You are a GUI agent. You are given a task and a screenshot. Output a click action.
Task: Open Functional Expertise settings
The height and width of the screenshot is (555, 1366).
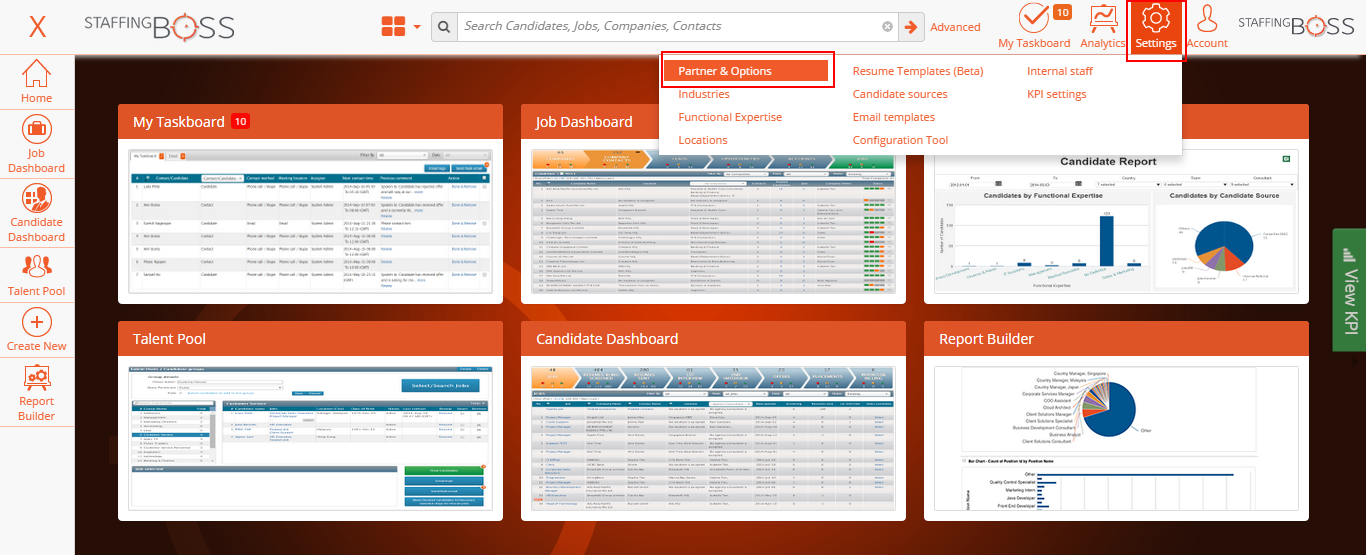[730, 117]
